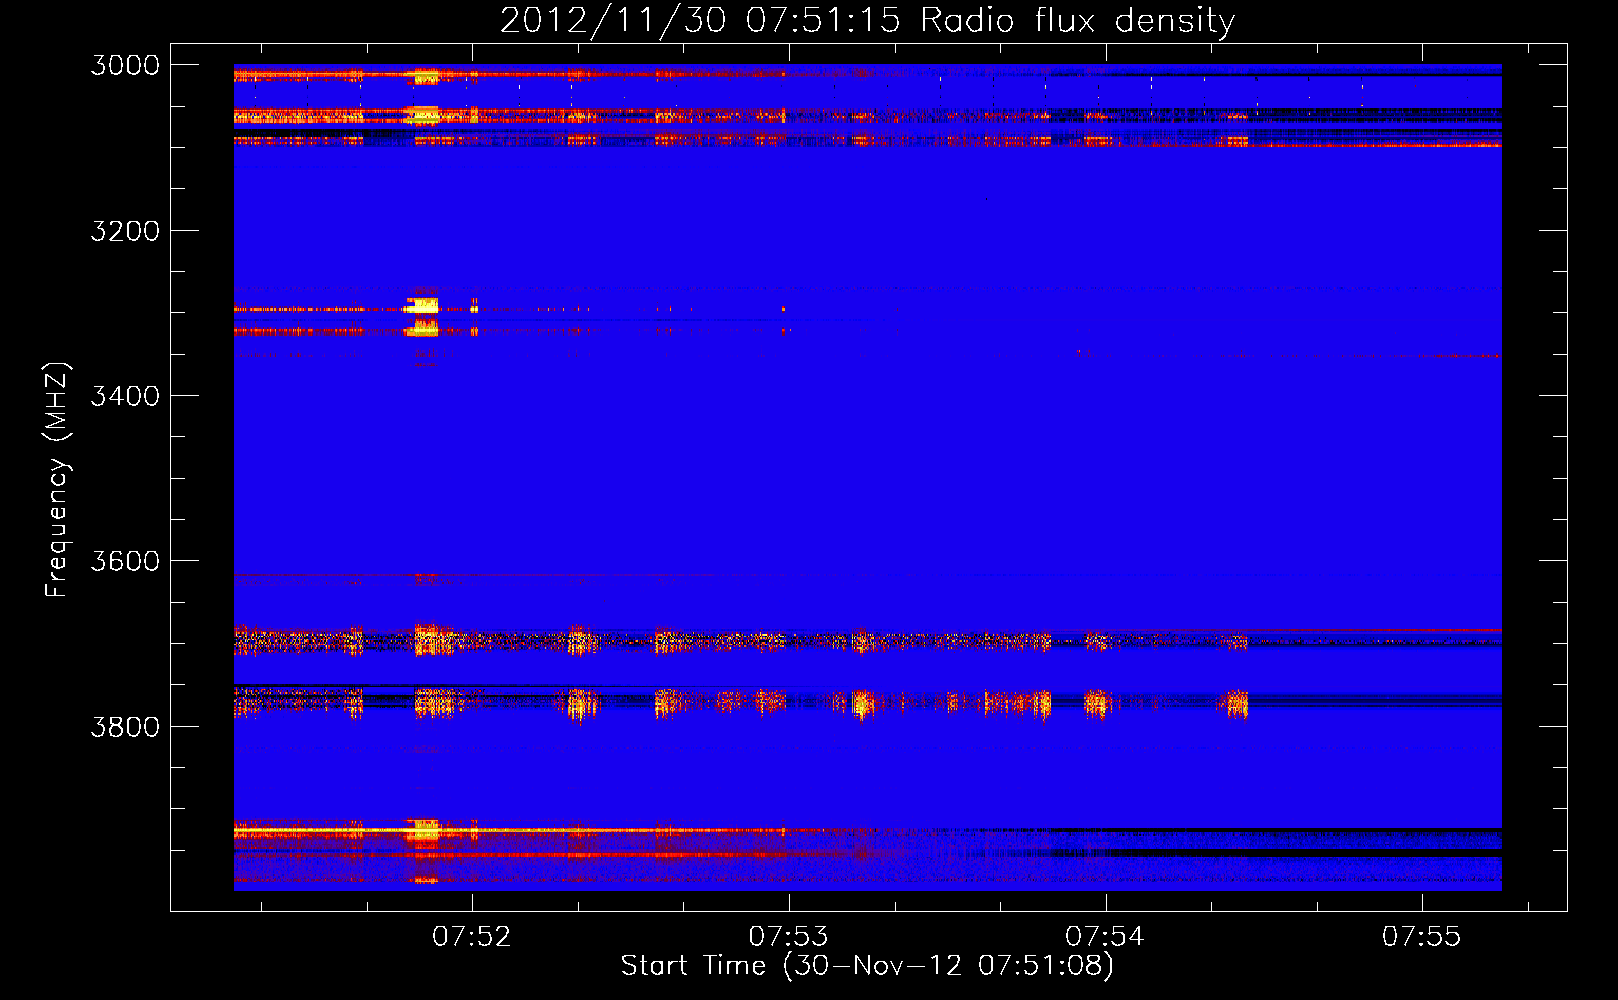The width and height of the screenshot is (1618, 1000).
Task: Click the plot title '2012/11/30 07:51:15 Radio flux density'
Action: coord(867,21)
